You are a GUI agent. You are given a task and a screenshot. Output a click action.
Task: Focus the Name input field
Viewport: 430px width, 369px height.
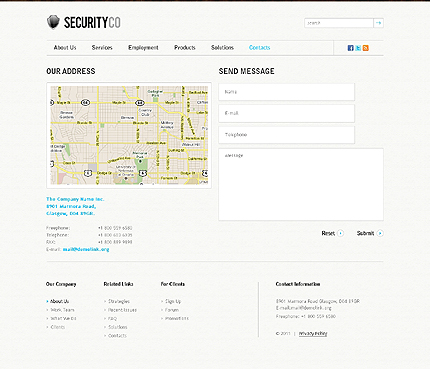(x=287, y=92)
